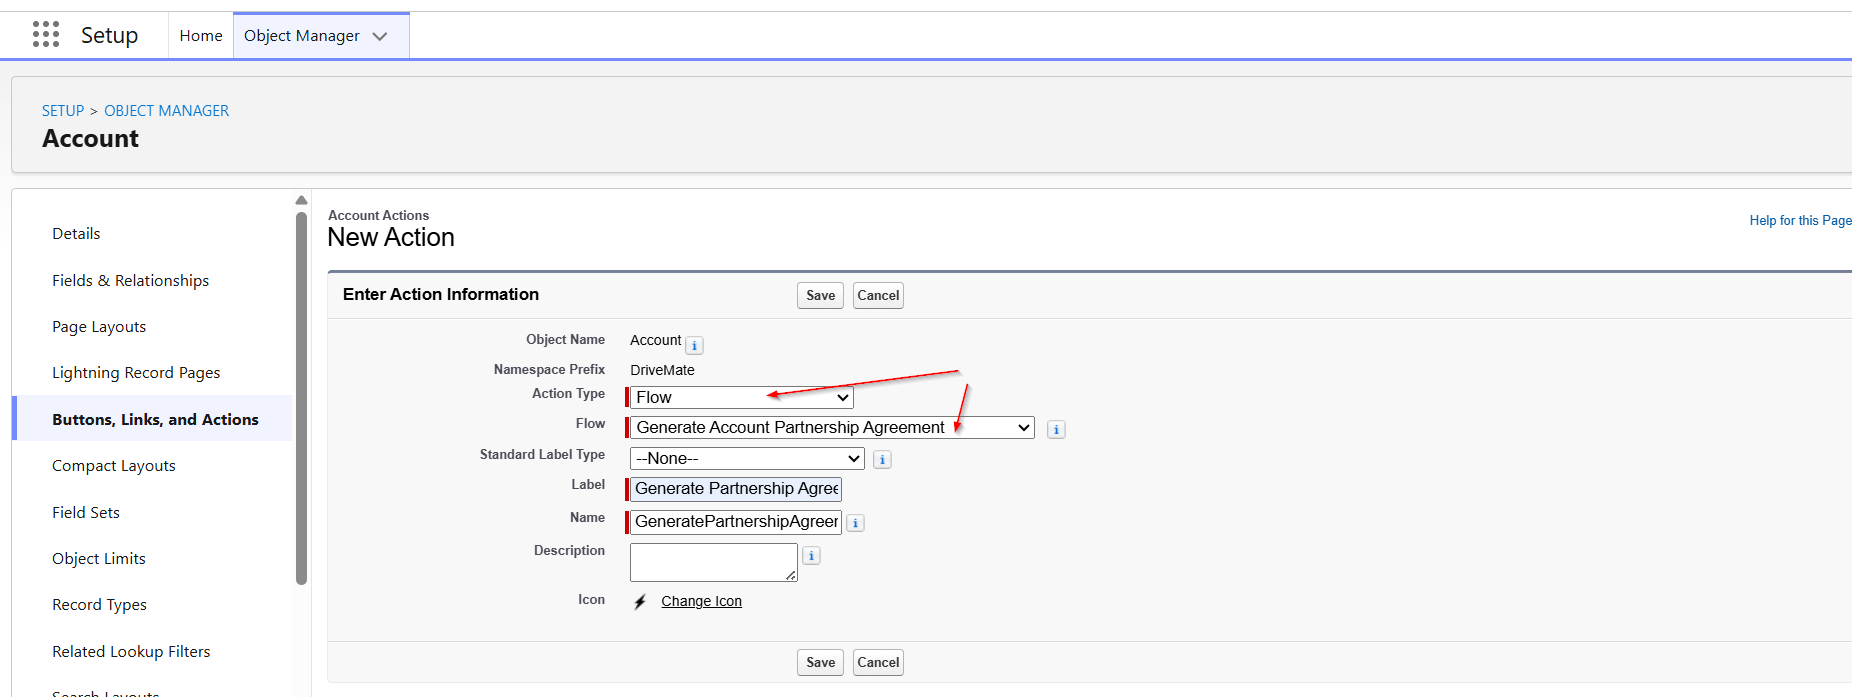Click the lightning bolt action icon
The height and width of the screenshot is (697, 1852).
tap(640, 602)
